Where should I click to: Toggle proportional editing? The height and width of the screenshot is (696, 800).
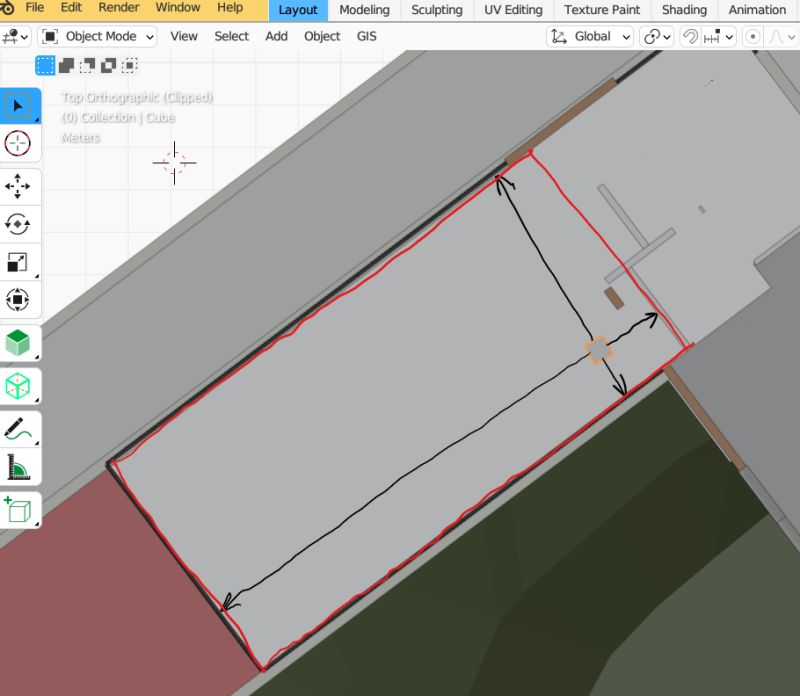coord(753,37)
